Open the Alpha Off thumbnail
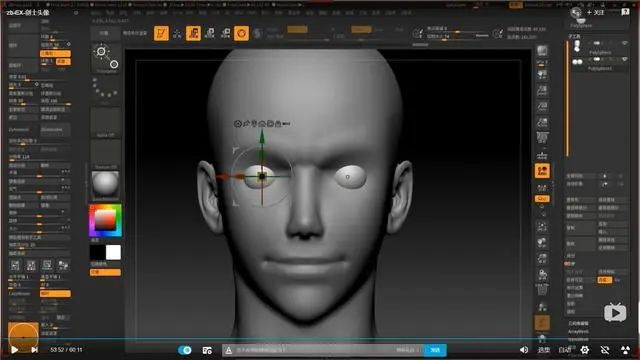640x360 pixels. (106, 122)
